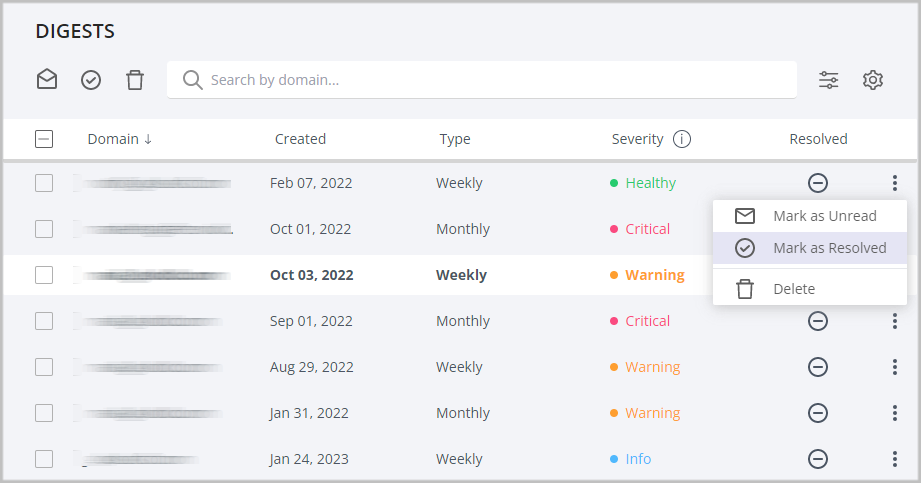This screenshot has width=921, height=483.
Task: Toggle the select-all header checkbox
Action: pyautogui.click(x=44, y=139)
